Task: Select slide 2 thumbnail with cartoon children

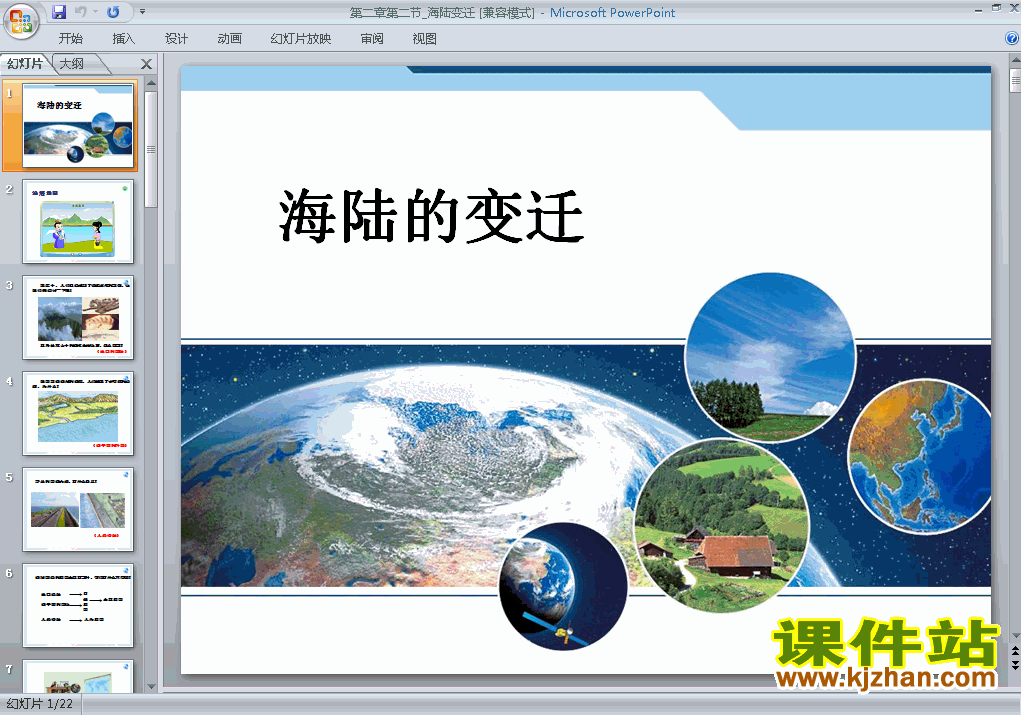Action: 78,221
